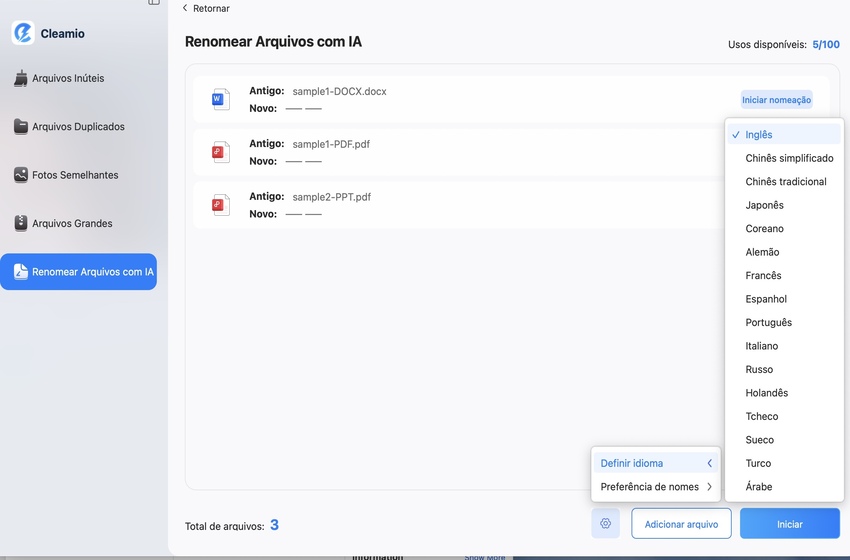Click the Cleamio logo icon

pos(23,33)
